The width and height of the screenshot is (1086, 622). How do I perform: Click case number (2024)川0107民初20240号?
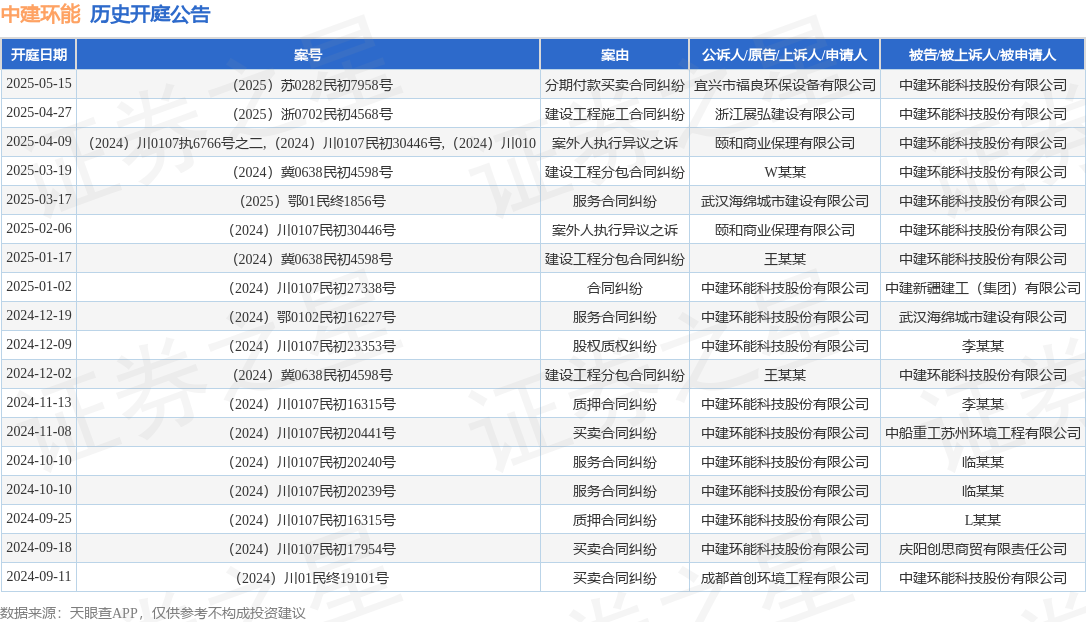(308, 463)
